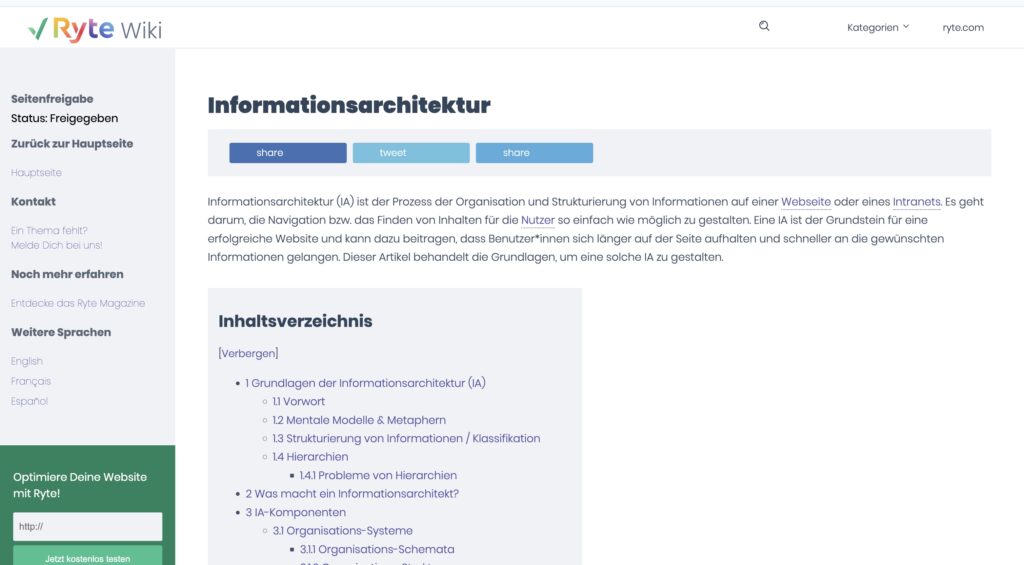
Task: Open the Nutzer link in intro paragraph
Action: coord(537,220)
